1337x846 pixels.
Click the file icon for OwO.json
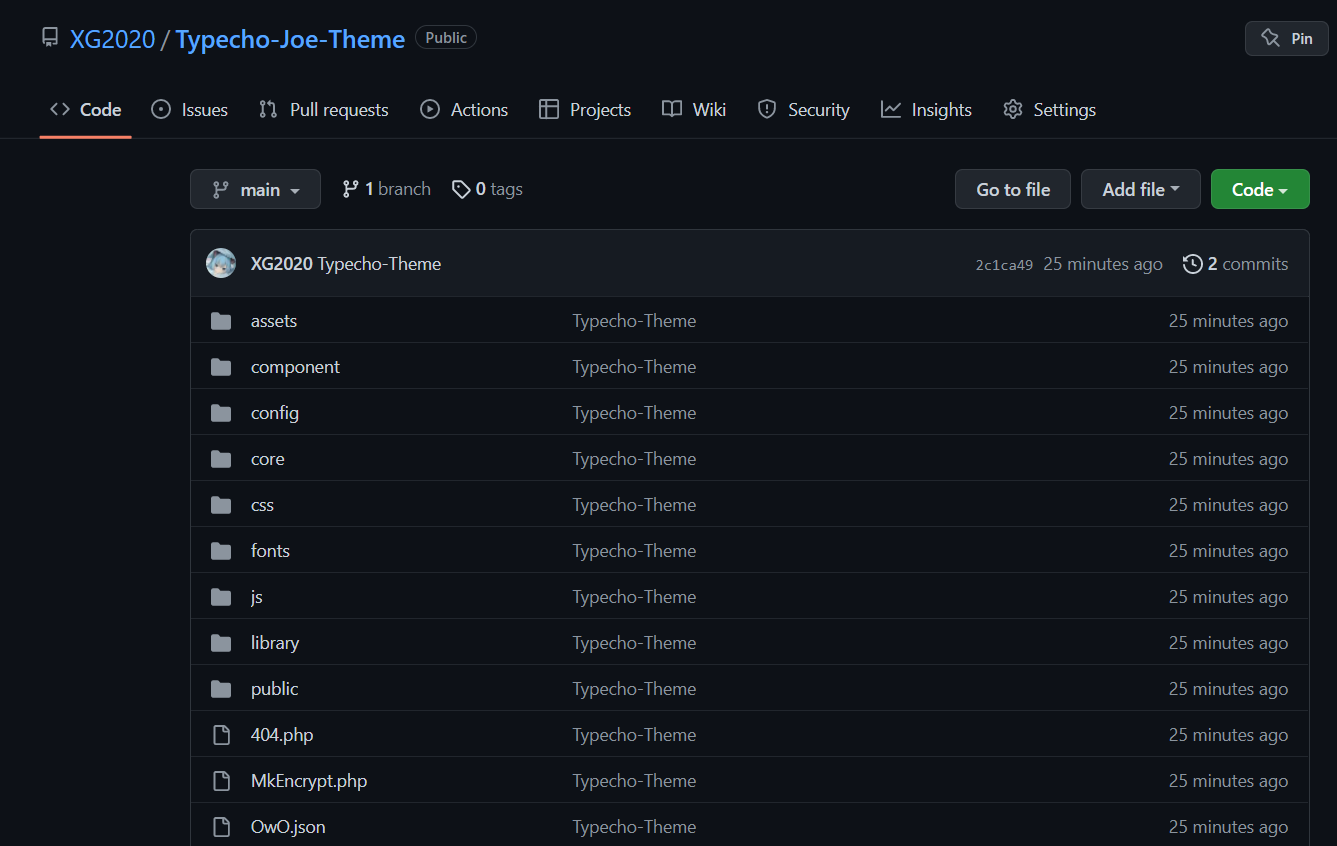pos(221,827)
